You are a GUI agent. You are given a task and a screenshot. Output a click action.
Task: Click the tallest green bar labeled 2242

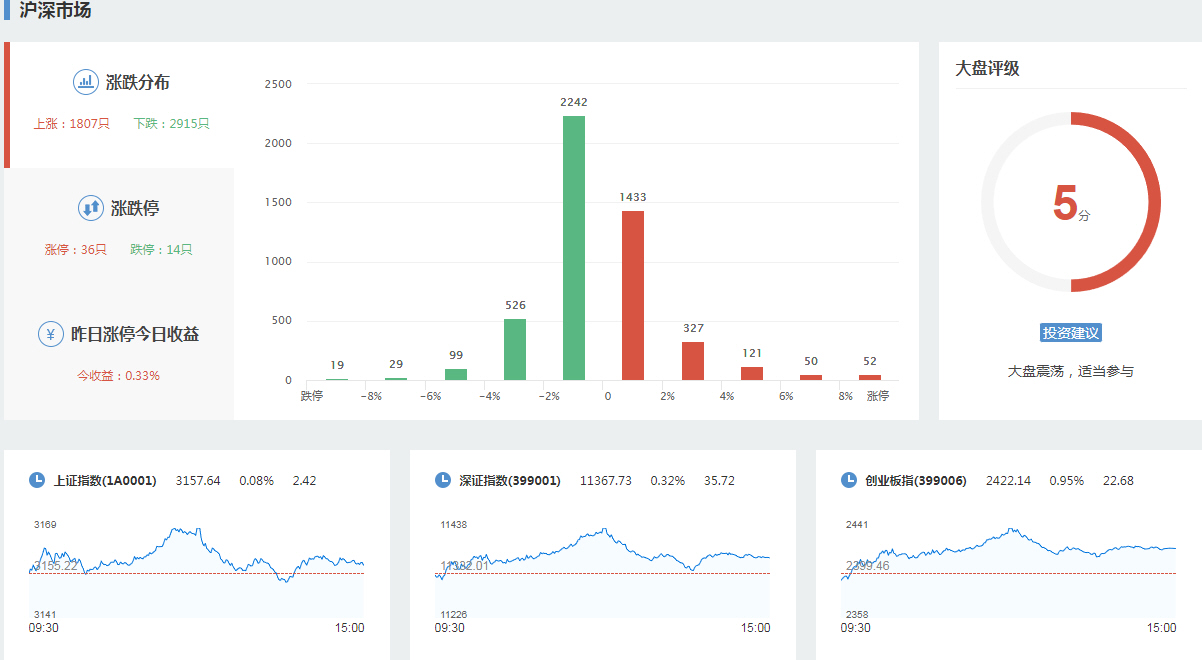574,248
